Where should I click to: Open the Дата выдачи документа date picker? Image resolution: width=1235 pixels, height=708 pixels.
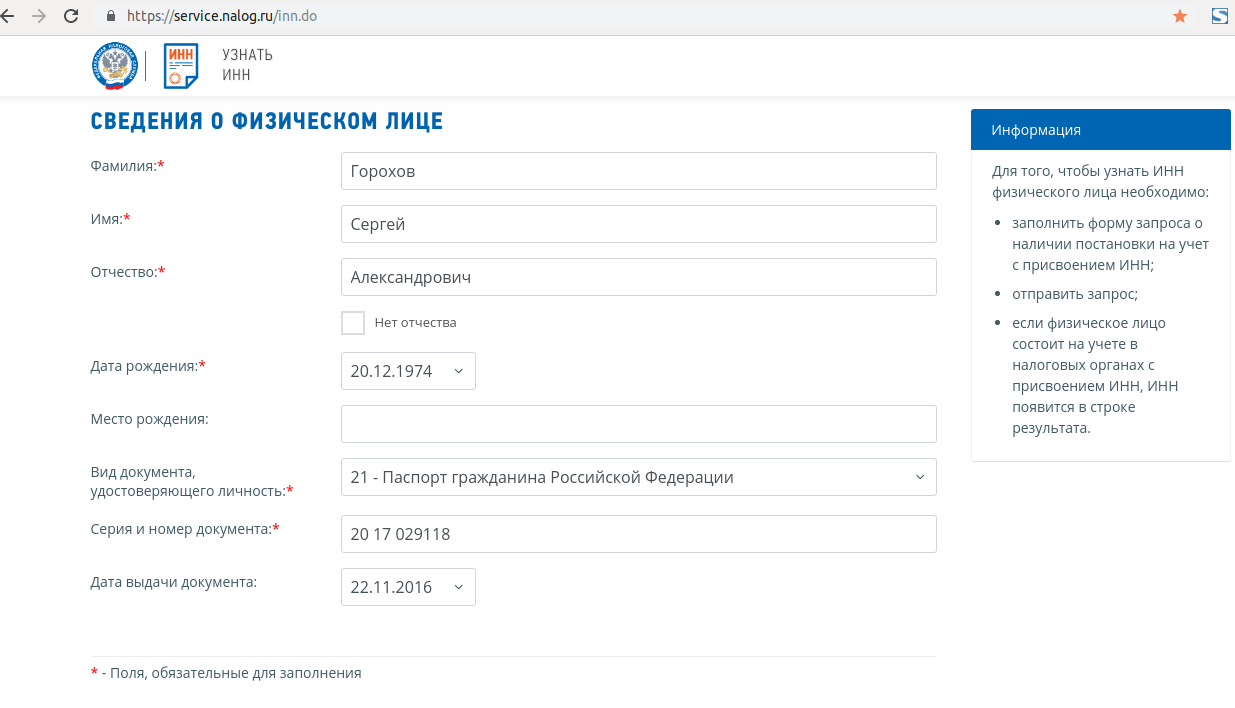408,587
